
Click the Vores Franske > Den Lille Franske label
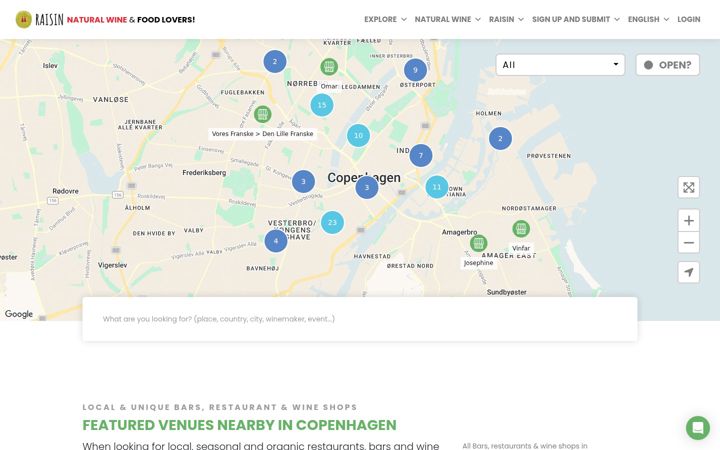[x=263, y=134]
